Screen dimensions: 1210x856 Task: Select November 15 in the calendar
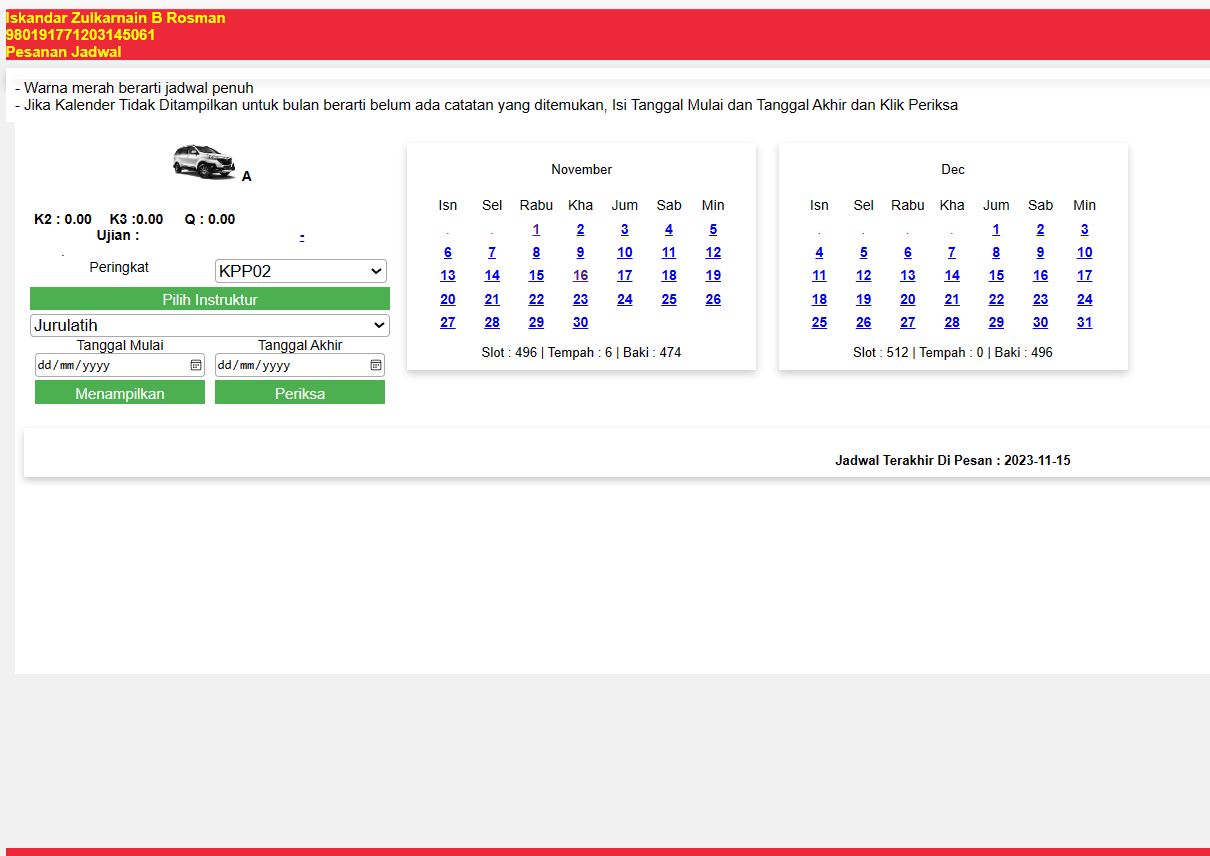[x=536, y=276]
